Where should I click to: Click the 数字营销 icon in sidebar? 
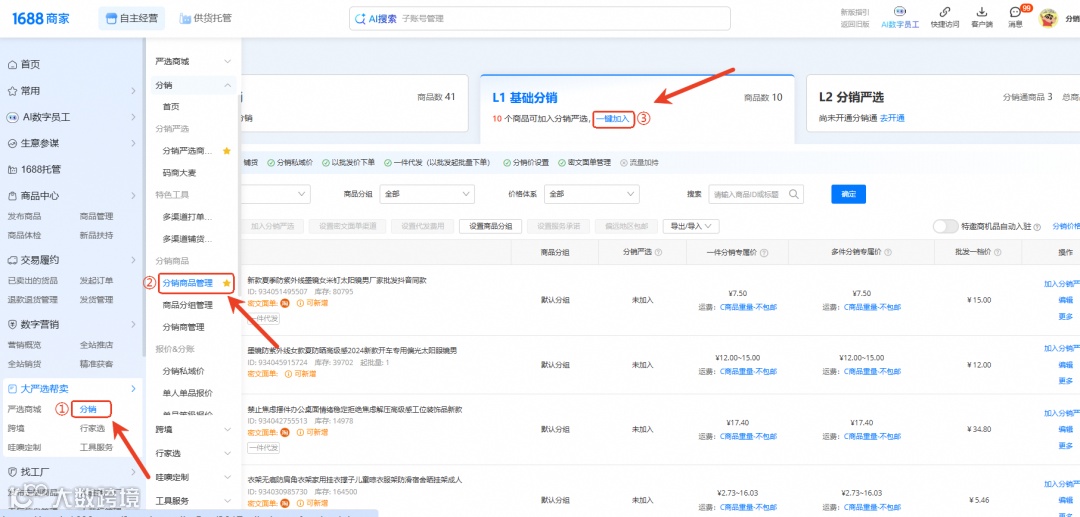click(x=12, y=324)
